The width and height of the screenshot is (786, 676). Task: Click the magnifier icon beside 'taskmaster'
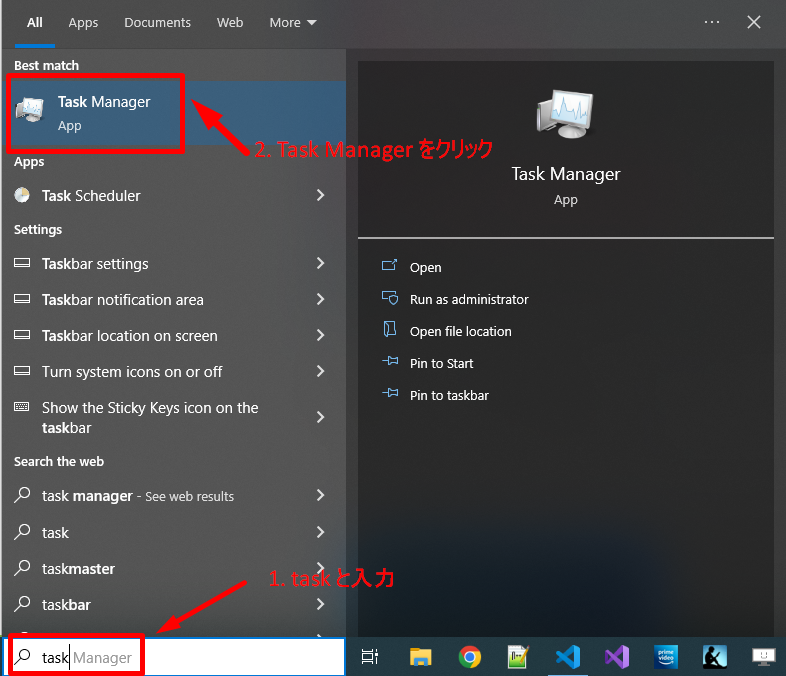click(x=22, y=568)
